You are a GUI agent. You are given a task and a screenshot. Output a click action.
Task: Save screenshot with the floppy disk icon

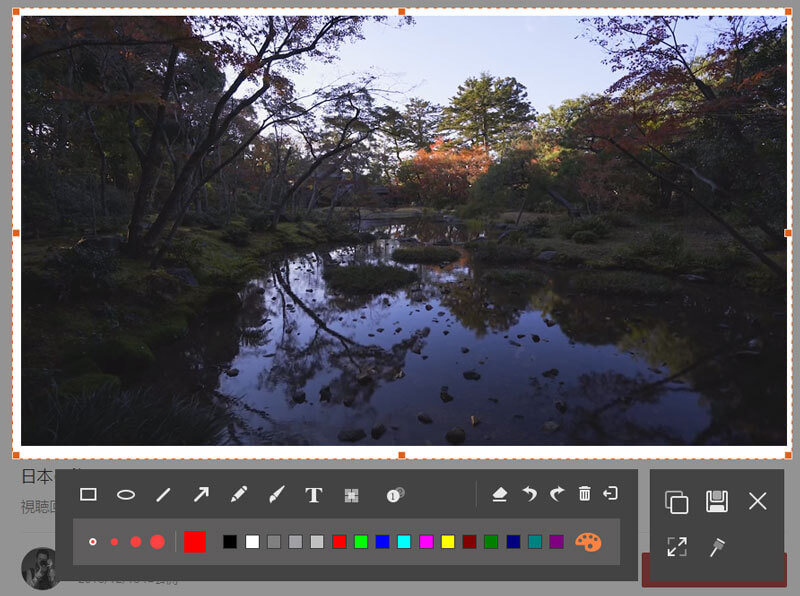pos(717,502)
